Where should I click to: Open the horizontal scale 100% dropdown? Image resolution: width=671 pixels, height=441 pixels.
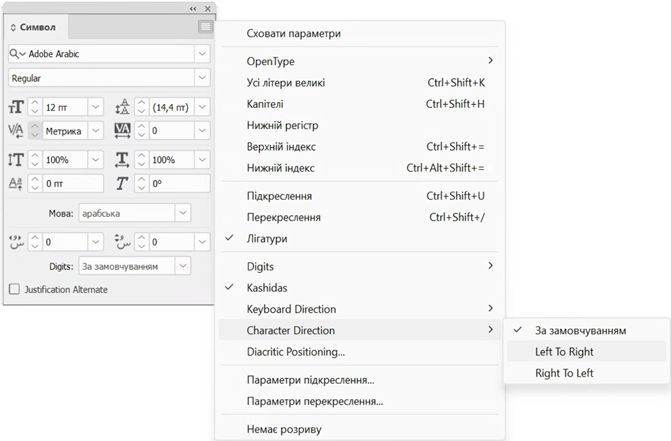202,160
